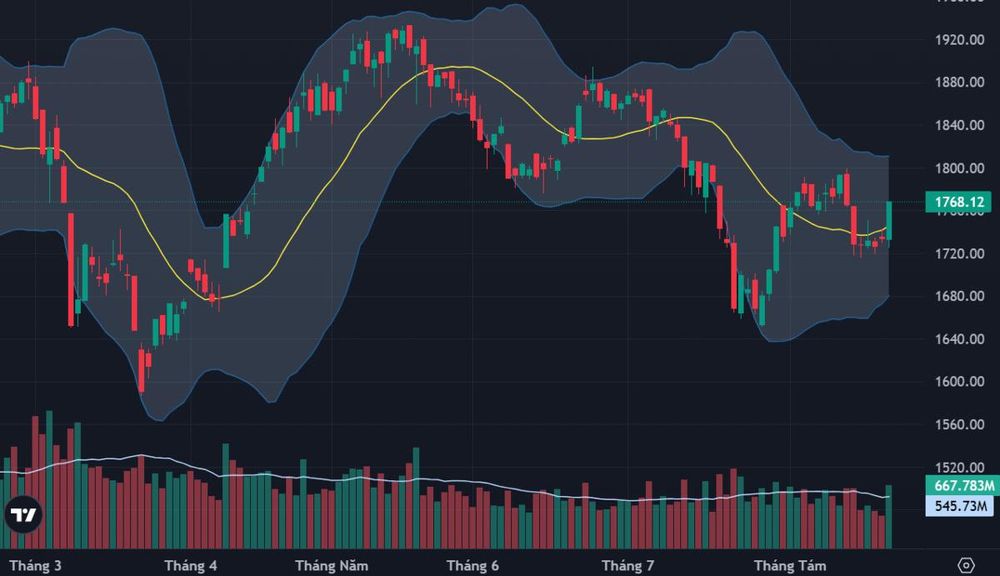Open chart settings gear icon
1000x576 pixels.
click(x=966, y=565)
